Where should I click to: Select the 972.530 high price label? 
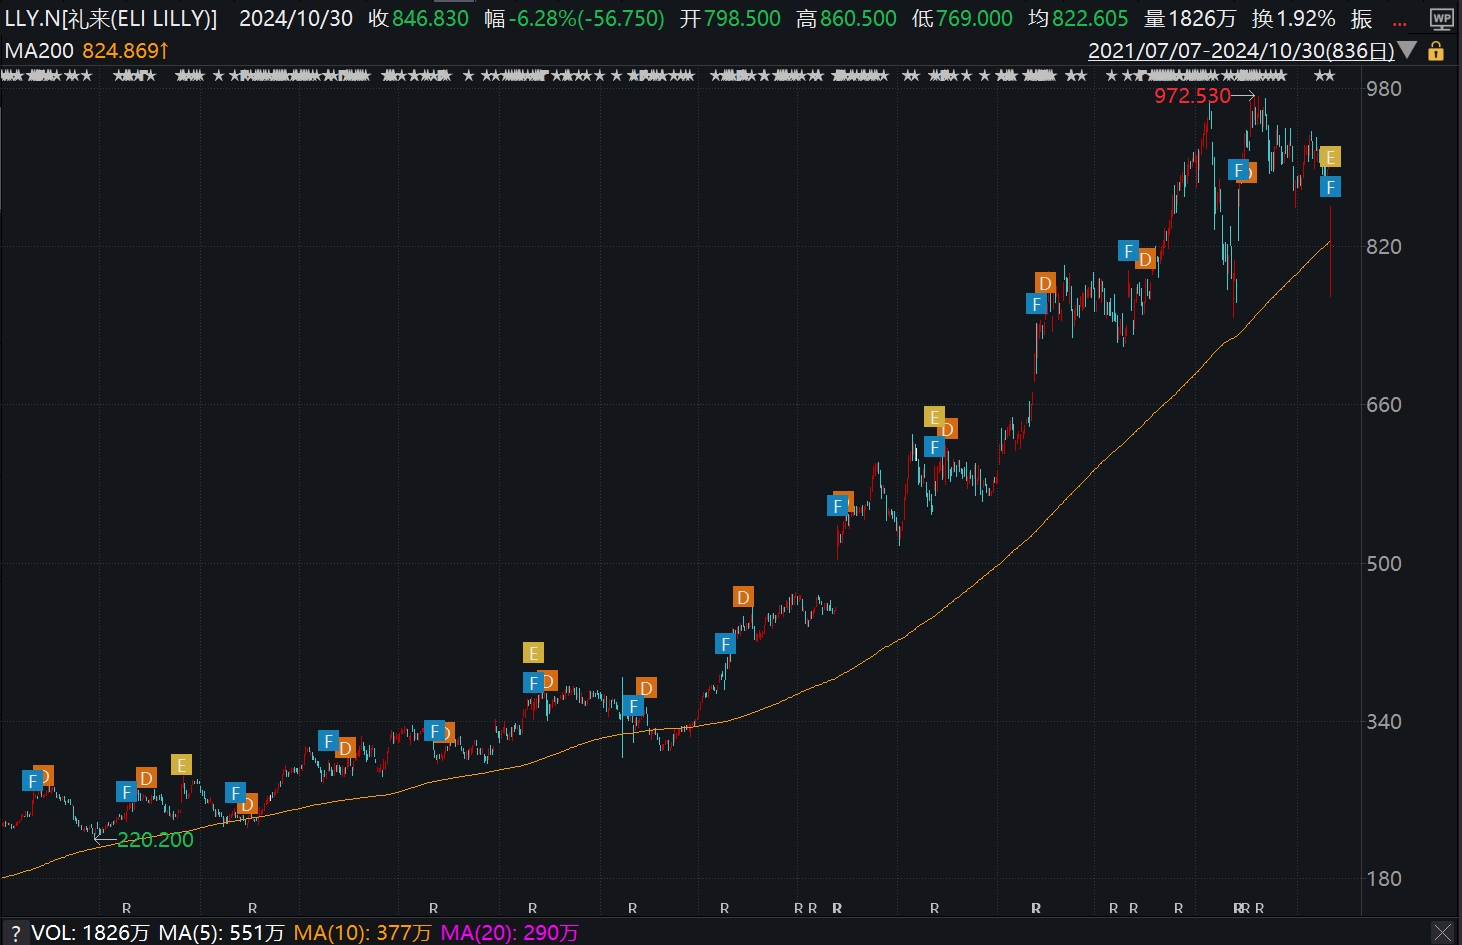1192,96
